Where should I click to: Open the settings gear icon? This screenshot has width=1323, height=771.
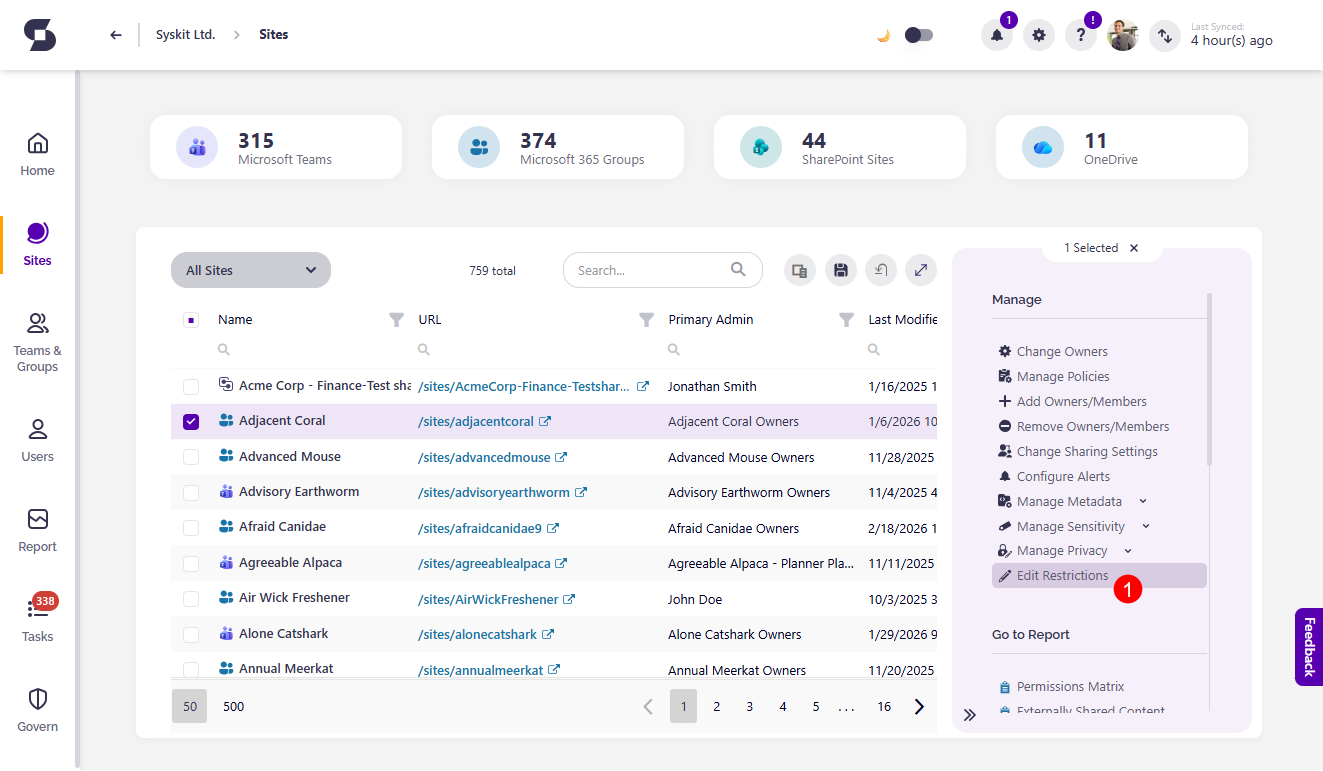pyautogui.click(x=1039, y=36)
